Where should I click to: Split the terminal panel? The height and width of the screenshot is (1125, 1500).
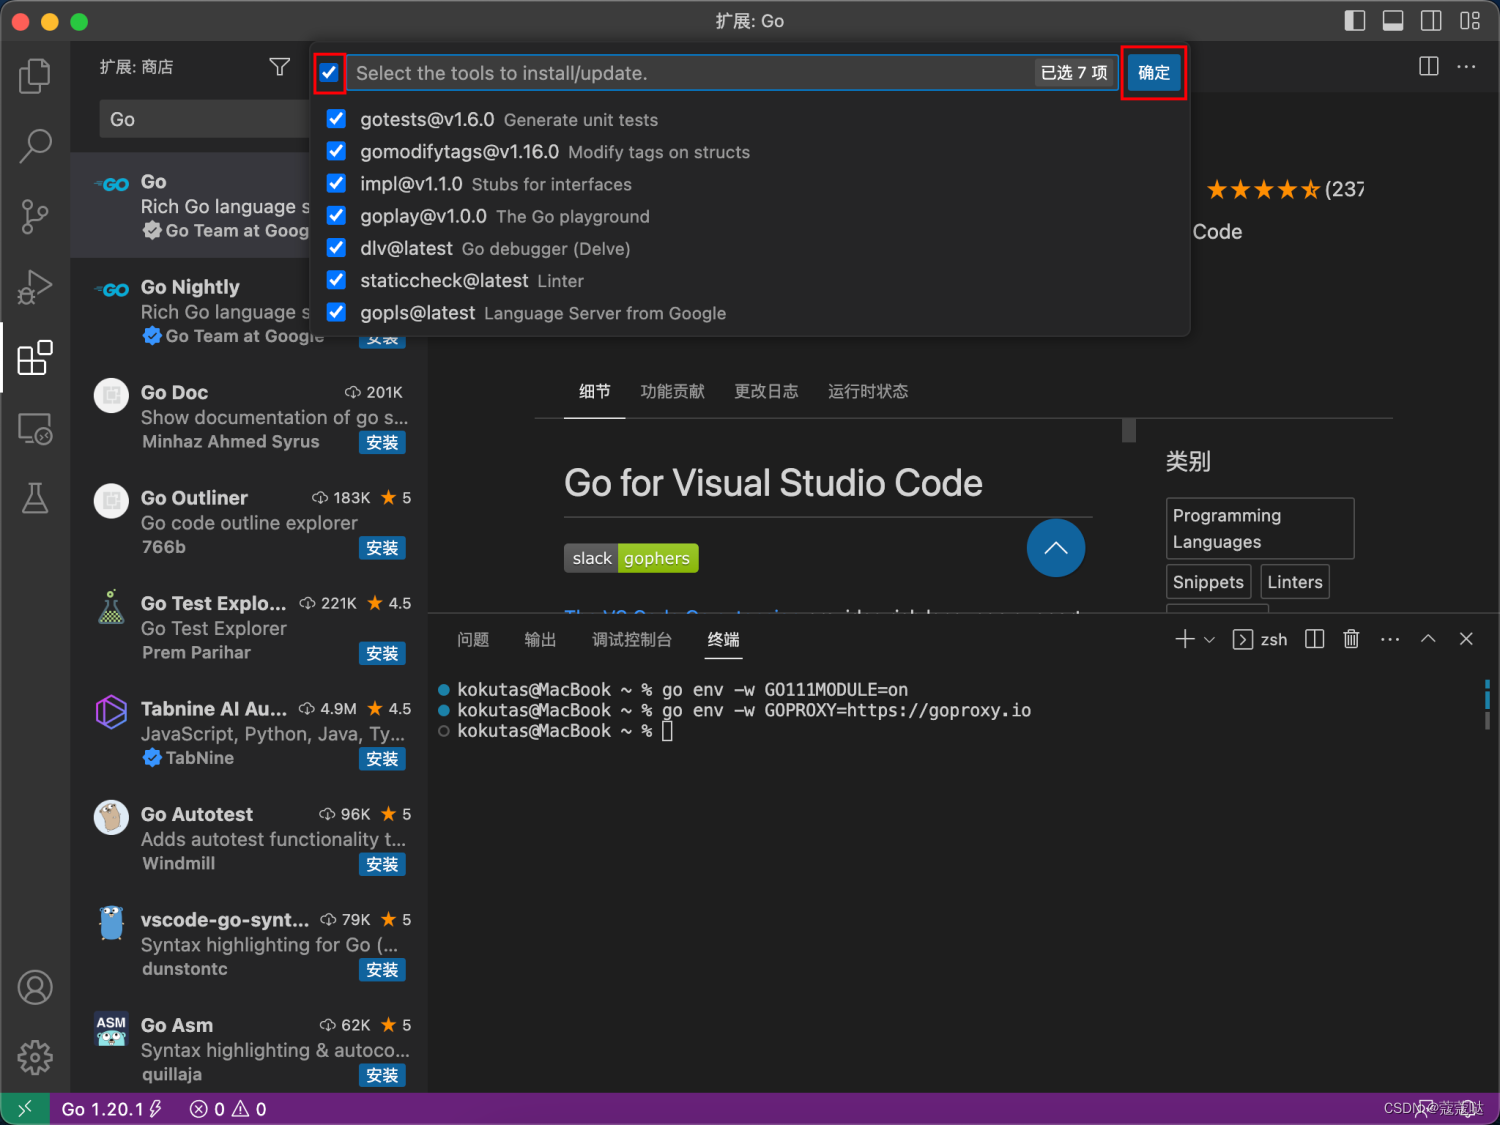(1315, 639)
